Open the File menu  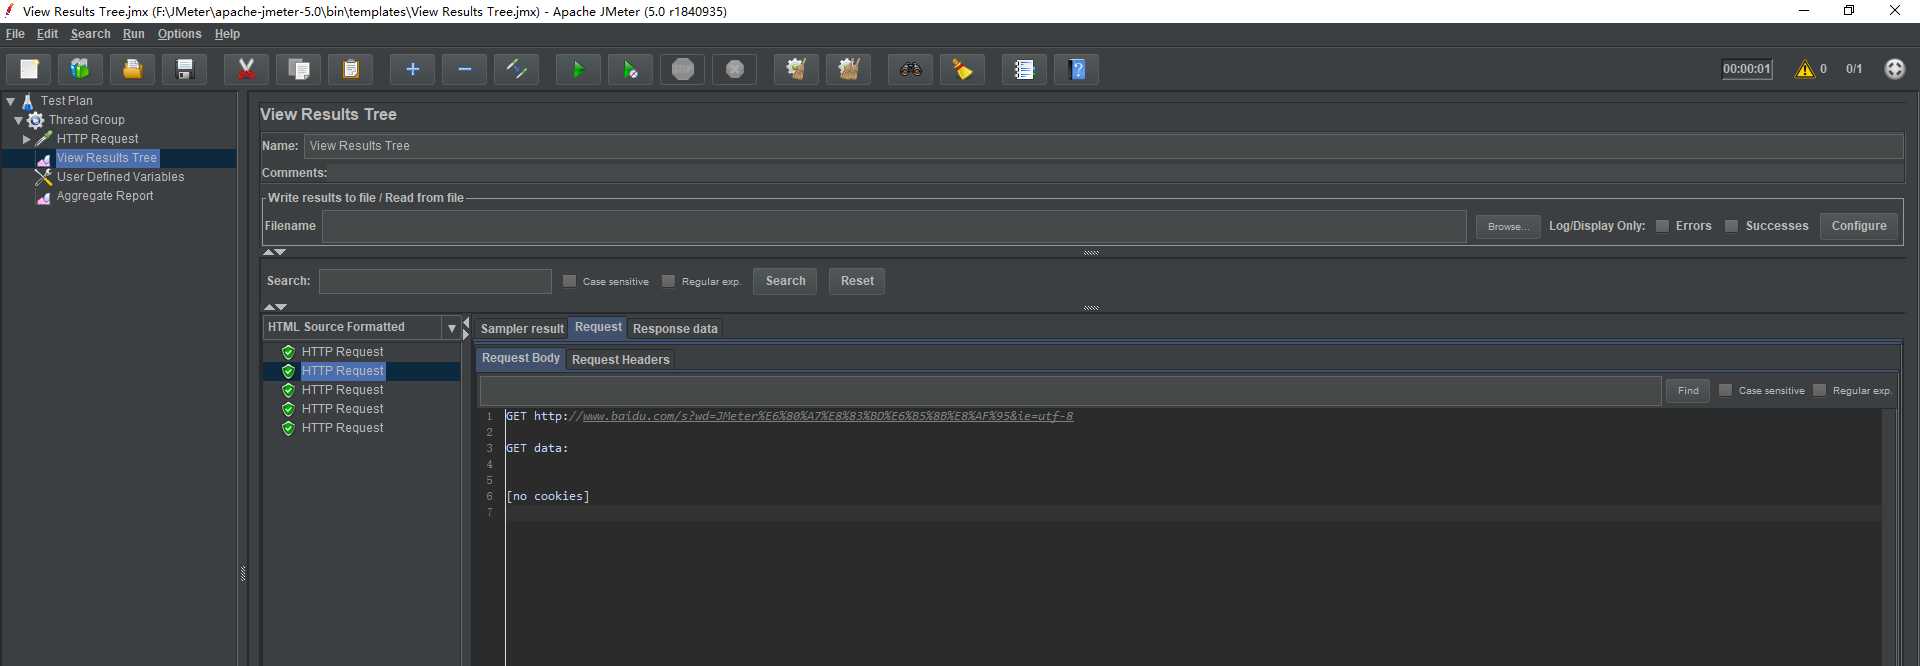pyautogui.click(x=15, y=34)
